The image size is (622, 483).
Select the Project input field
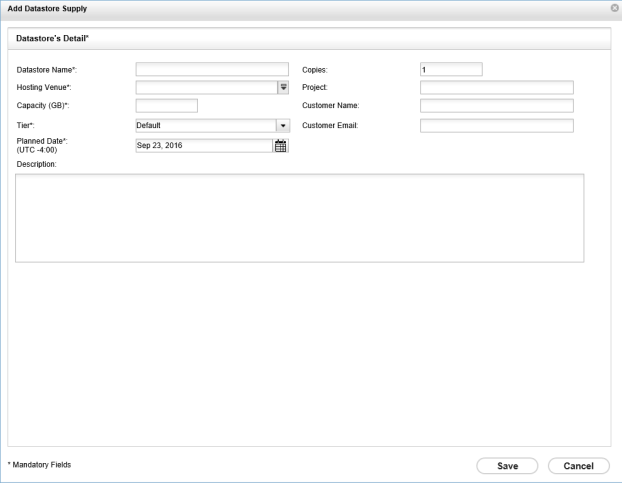(x=496, y=87)
